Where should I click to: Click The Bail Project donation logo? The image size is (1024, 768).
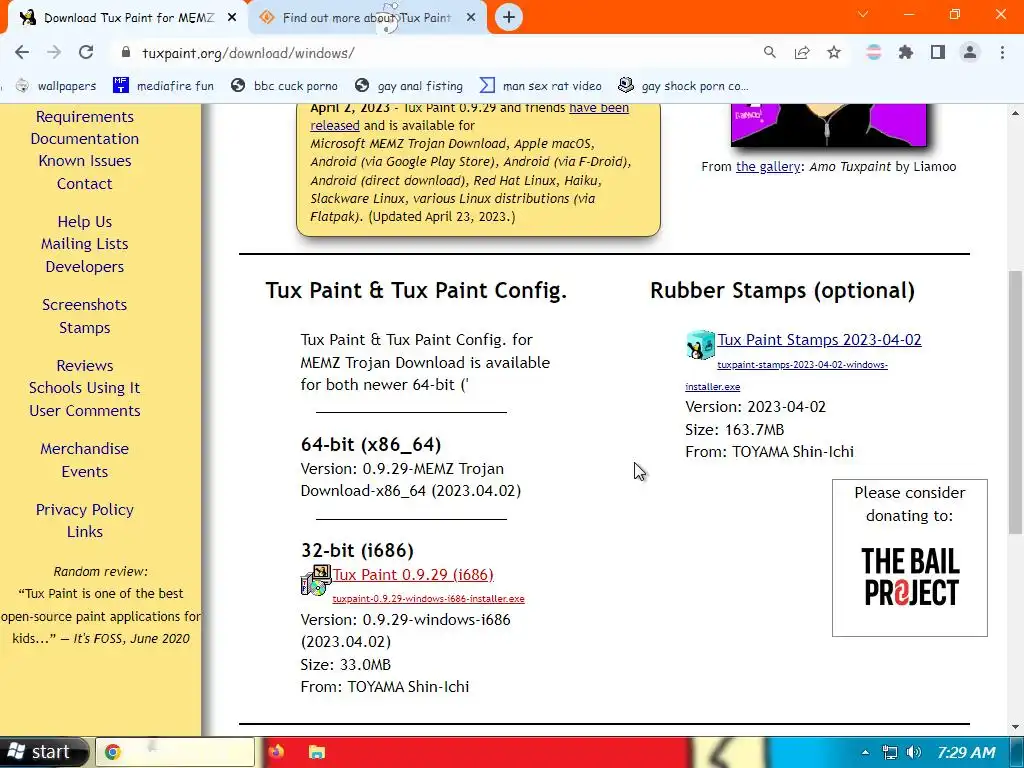pyautogui.click(x=910, y=577)
